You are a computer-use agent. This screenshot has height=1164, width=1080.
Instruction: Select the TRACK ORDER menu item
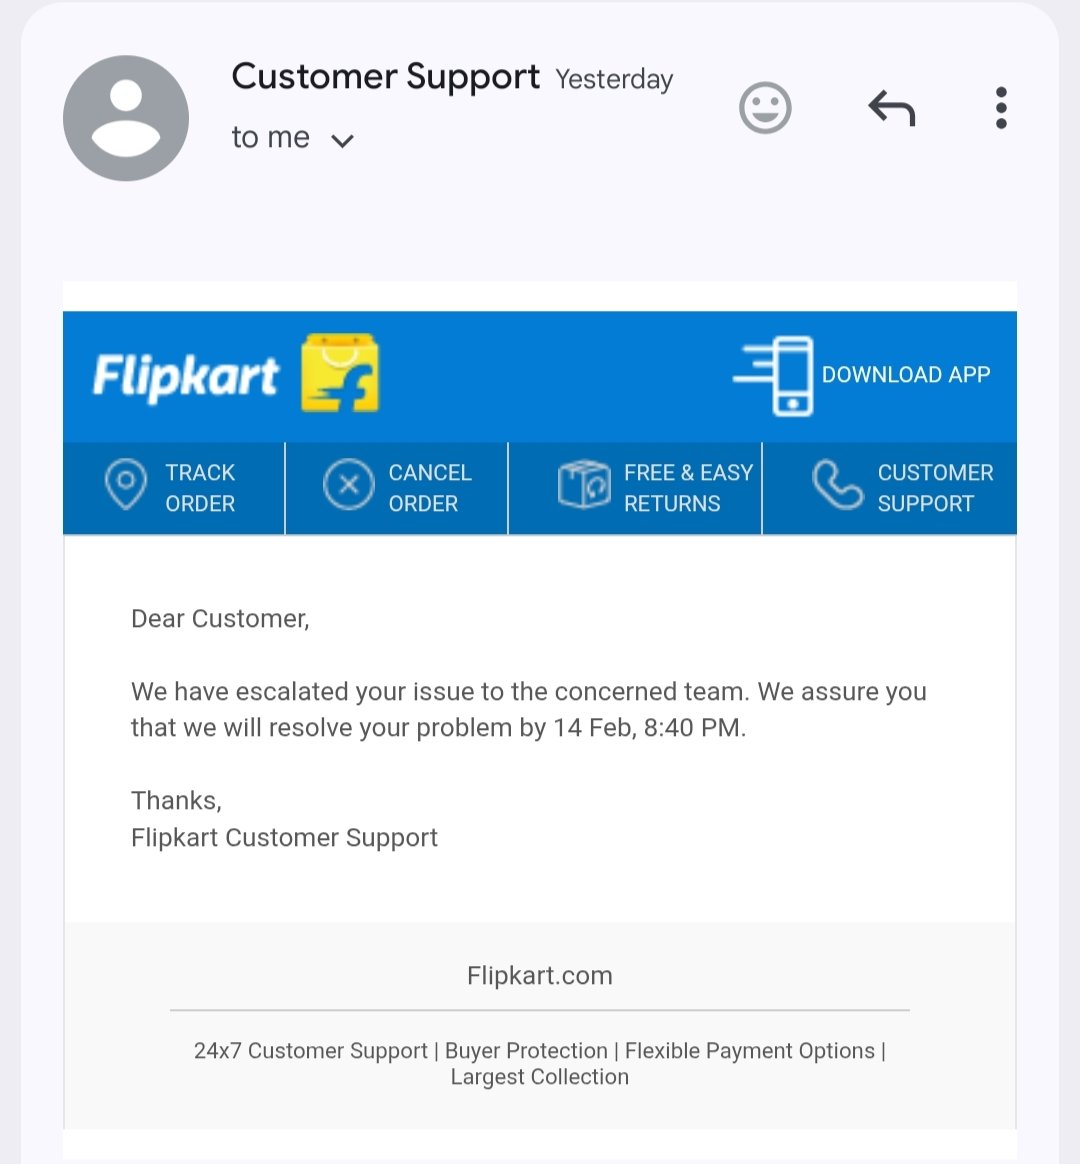tap(200, 488)
